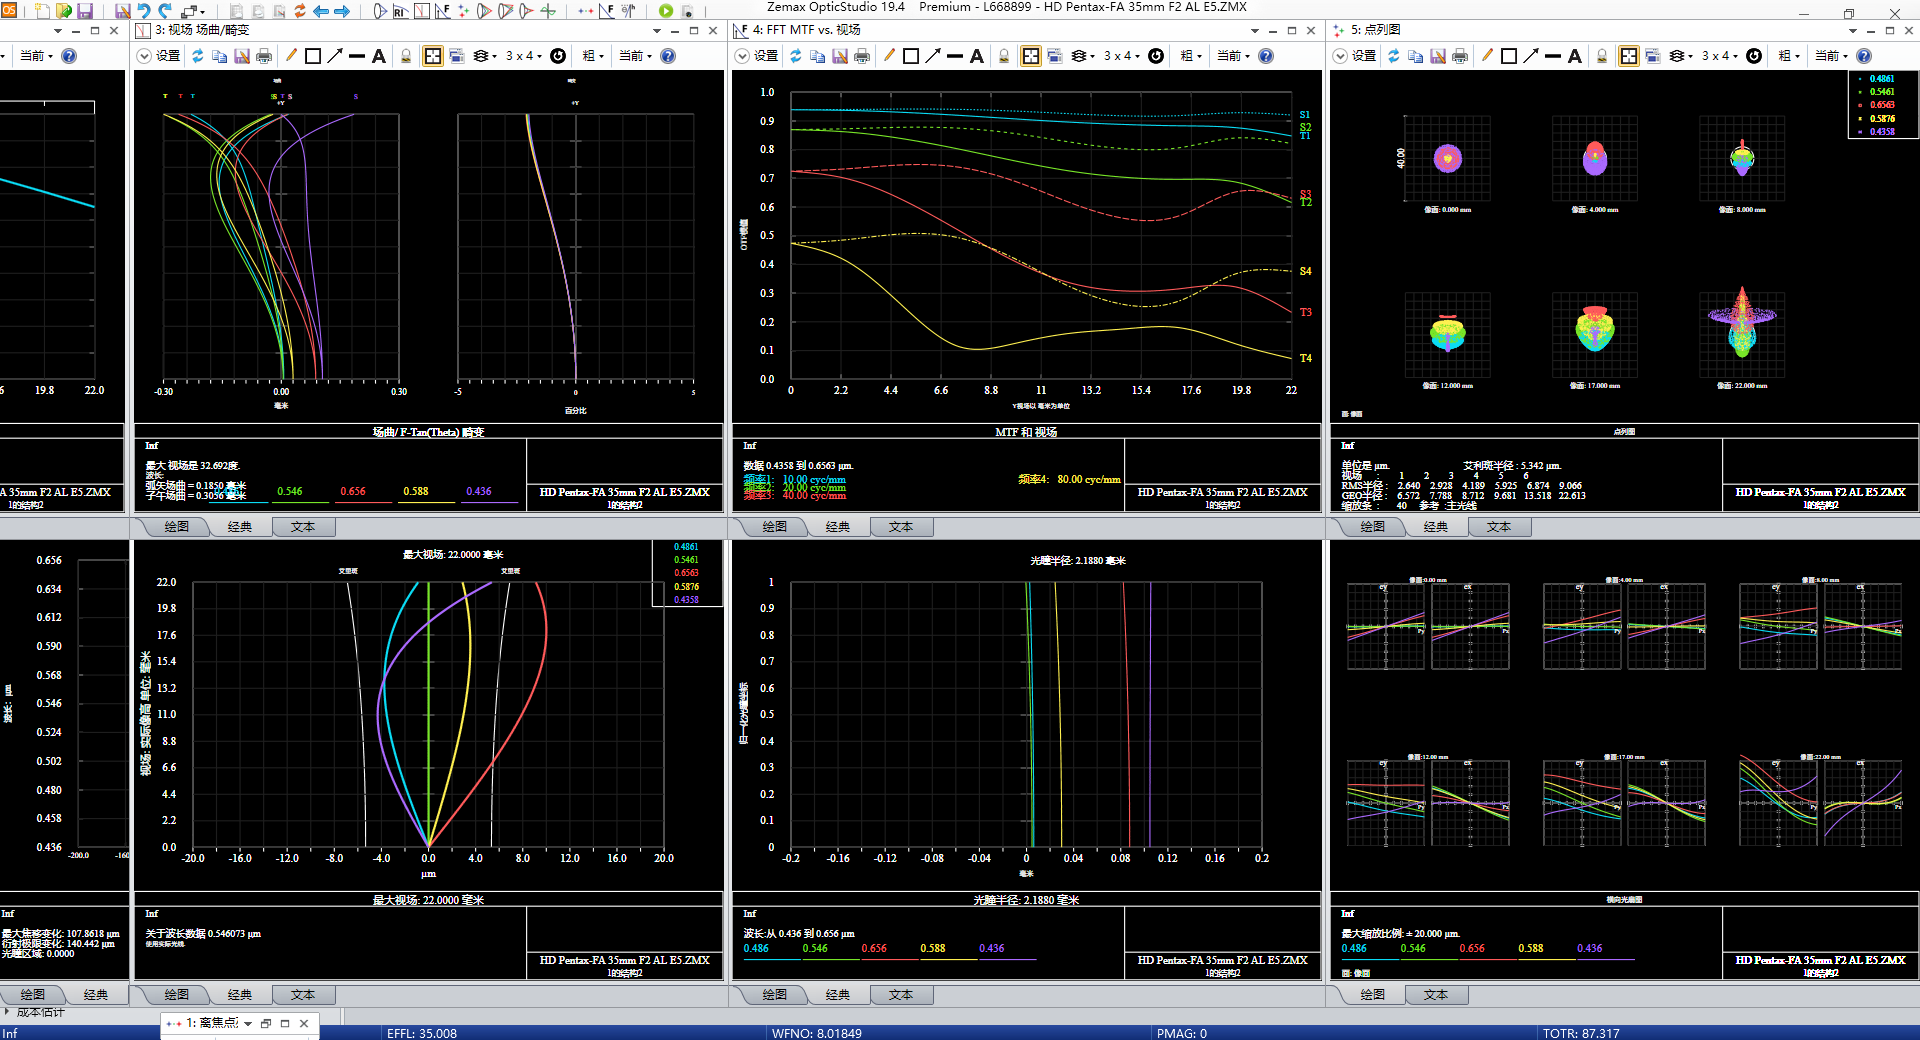The image size is (1920, 1040).
Task: Click the pencil annotation tool in field curvature window
Action: pos(291,56)
